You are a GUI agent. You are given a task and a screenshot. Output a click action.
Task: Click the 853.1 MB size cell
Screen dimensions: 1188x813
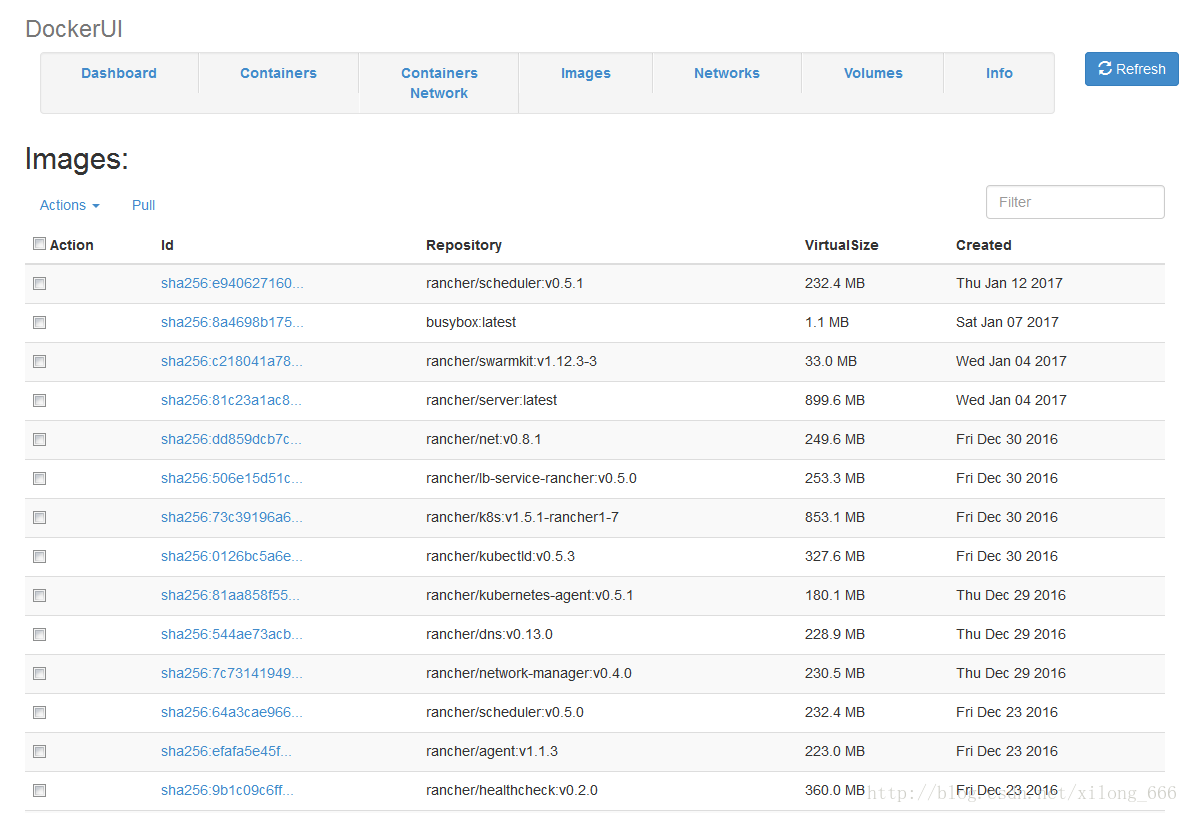(835, 518)
